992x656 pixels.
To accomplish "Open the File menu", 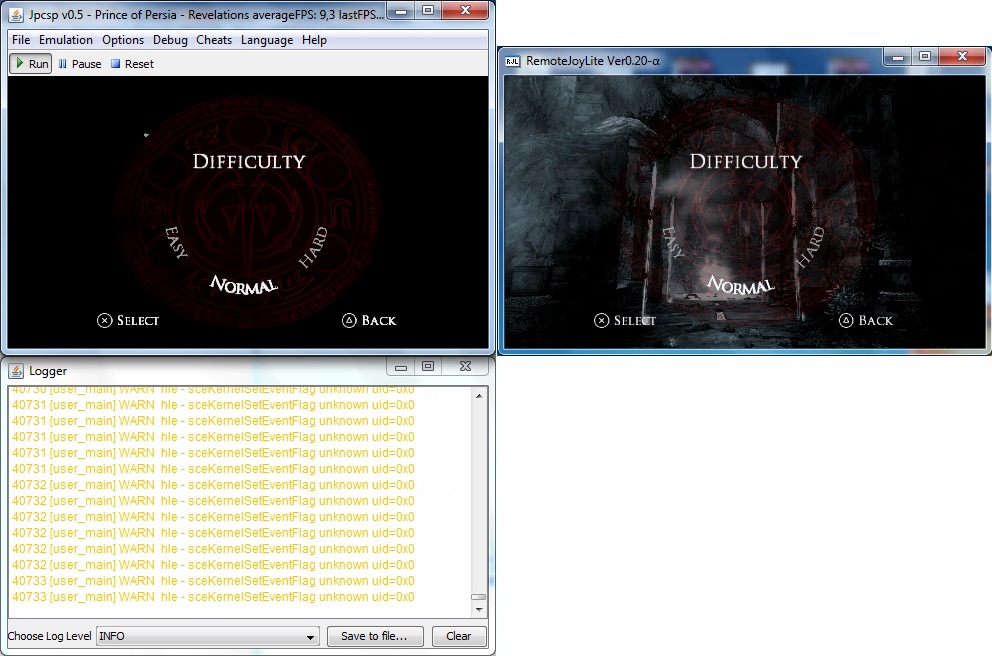I will pos(21,40).
